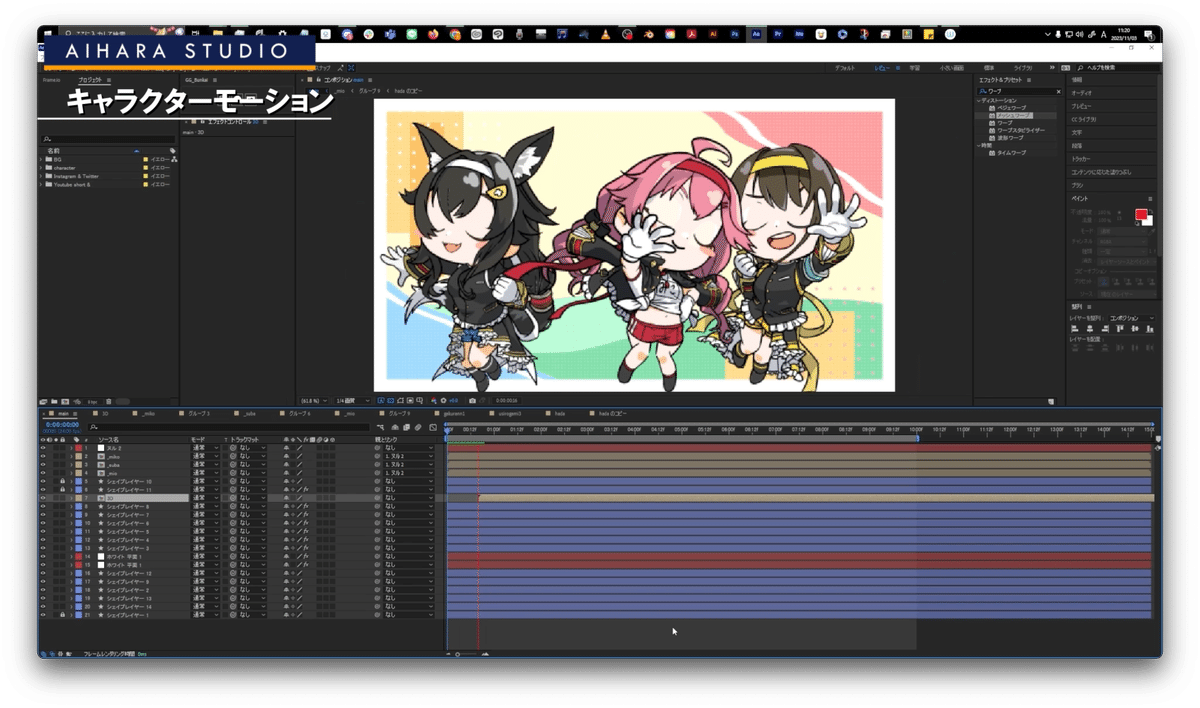Open Premiere Pro icon in the taskbar
This screenshot has width=1200, height=708.
(778, 34)
